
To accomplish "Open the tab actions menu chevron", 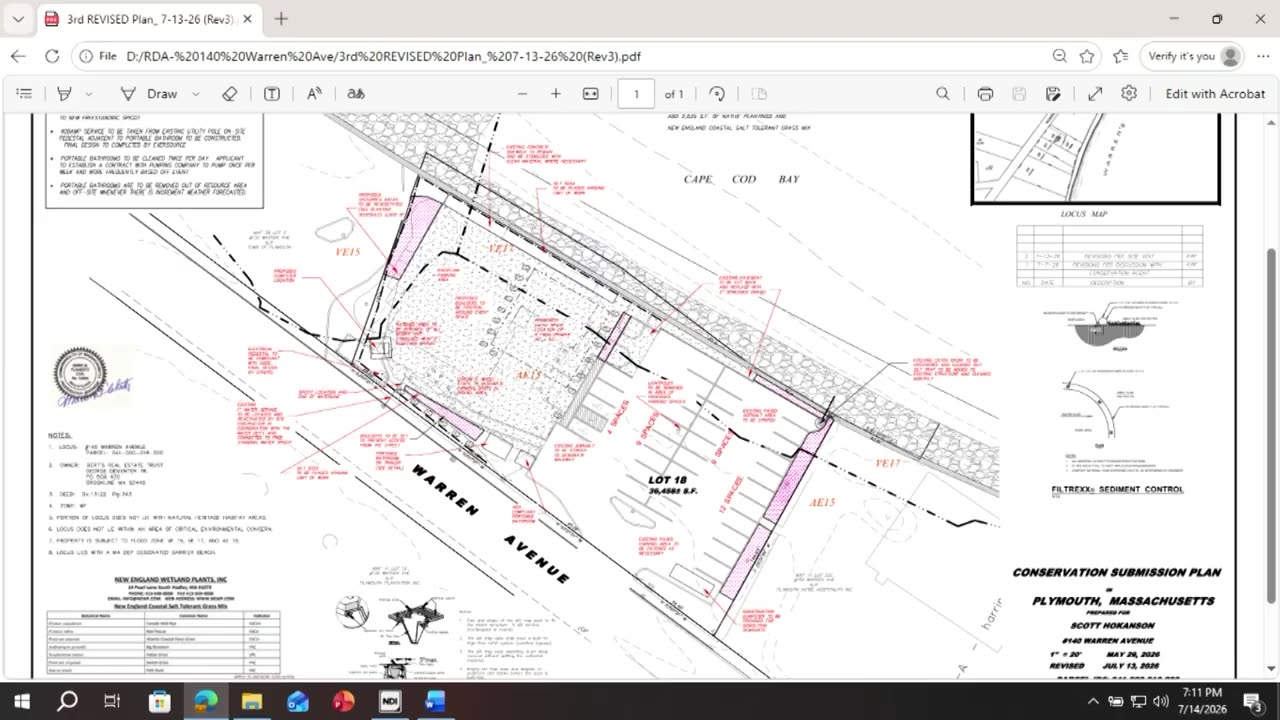I will coord(18,19).
